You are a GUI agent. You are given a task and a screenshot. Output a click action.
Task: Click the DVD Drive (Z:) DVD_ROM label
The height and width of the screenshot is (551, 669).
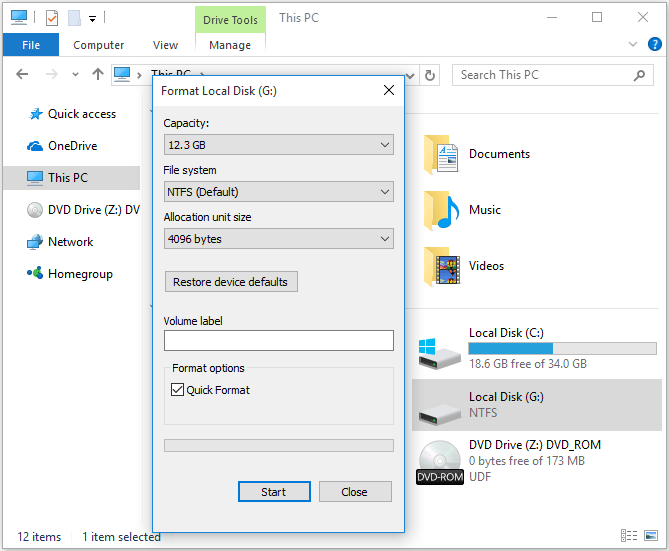(535, 445)
